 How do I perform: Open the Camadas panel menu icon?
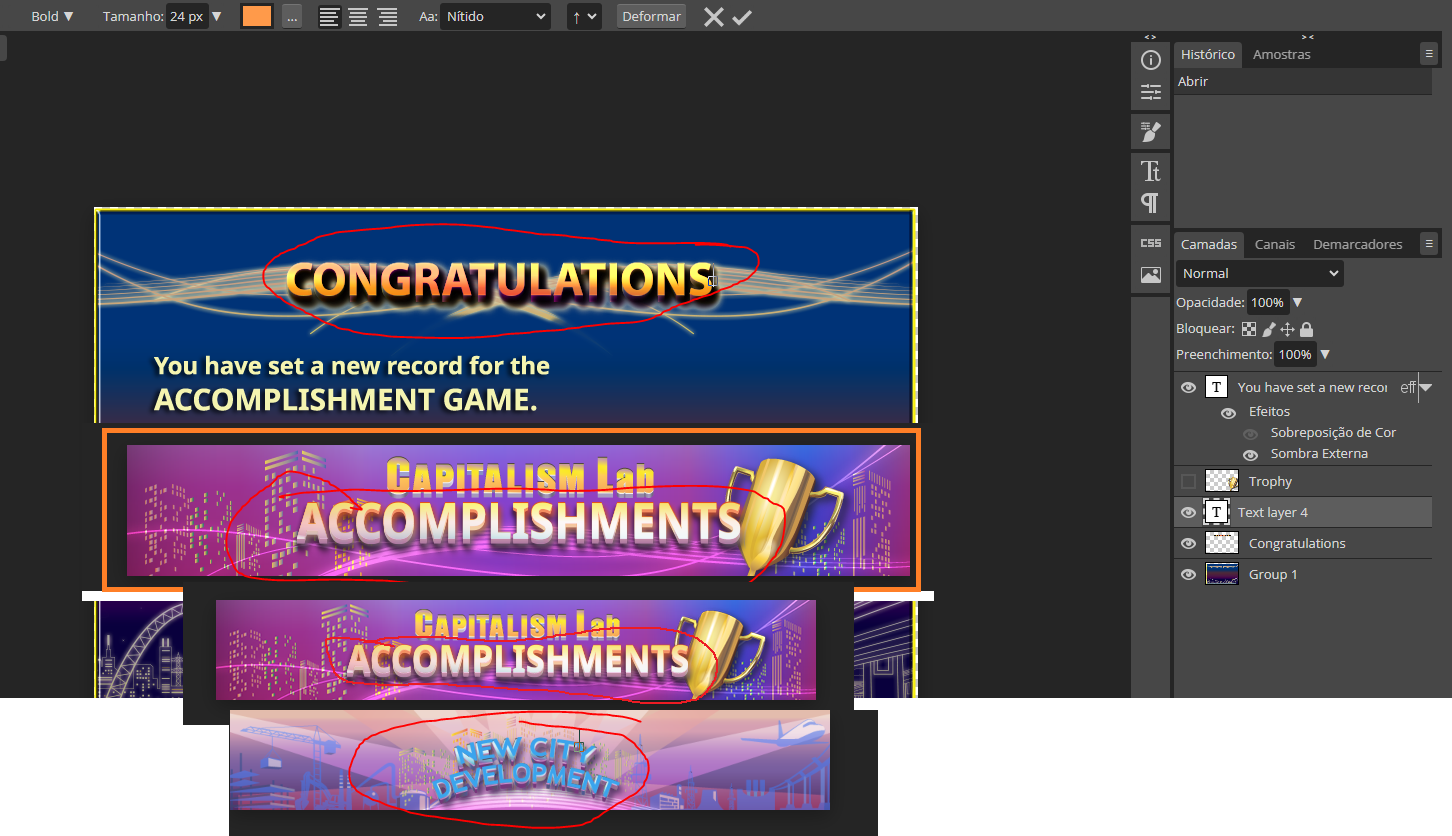click(x=1429, y=243)
